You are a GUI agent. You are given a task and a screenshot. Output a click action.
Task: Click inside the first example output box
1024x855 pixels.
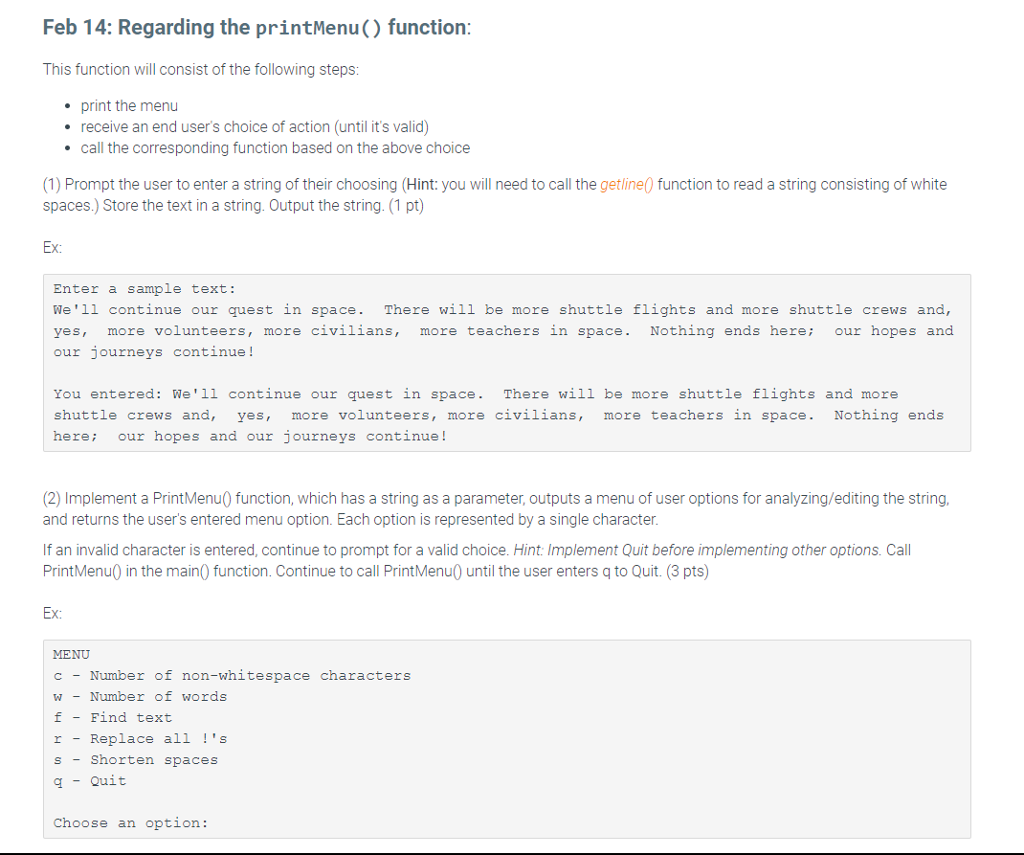[x=505, y=362]
